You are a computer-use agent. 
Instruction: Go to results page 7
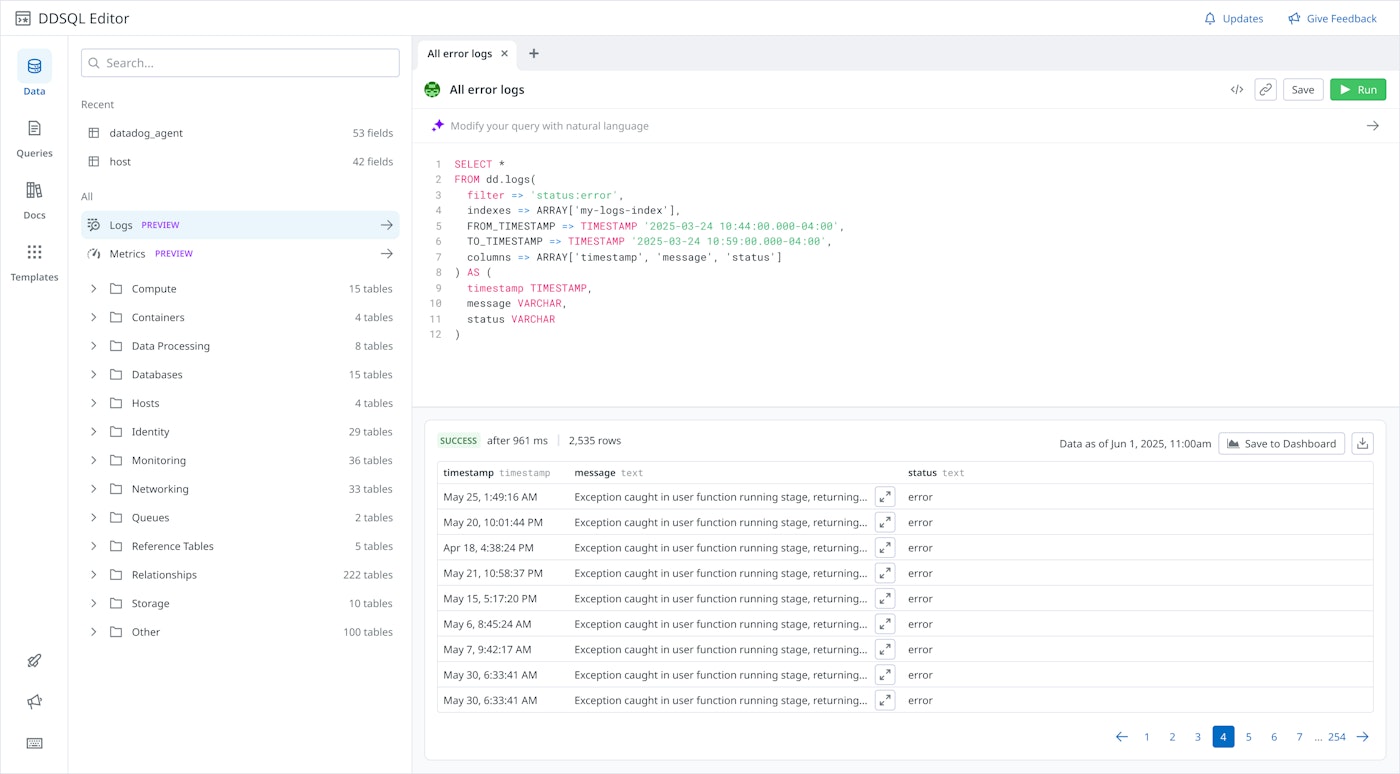pyautogui.click(x=1299, y=737)
